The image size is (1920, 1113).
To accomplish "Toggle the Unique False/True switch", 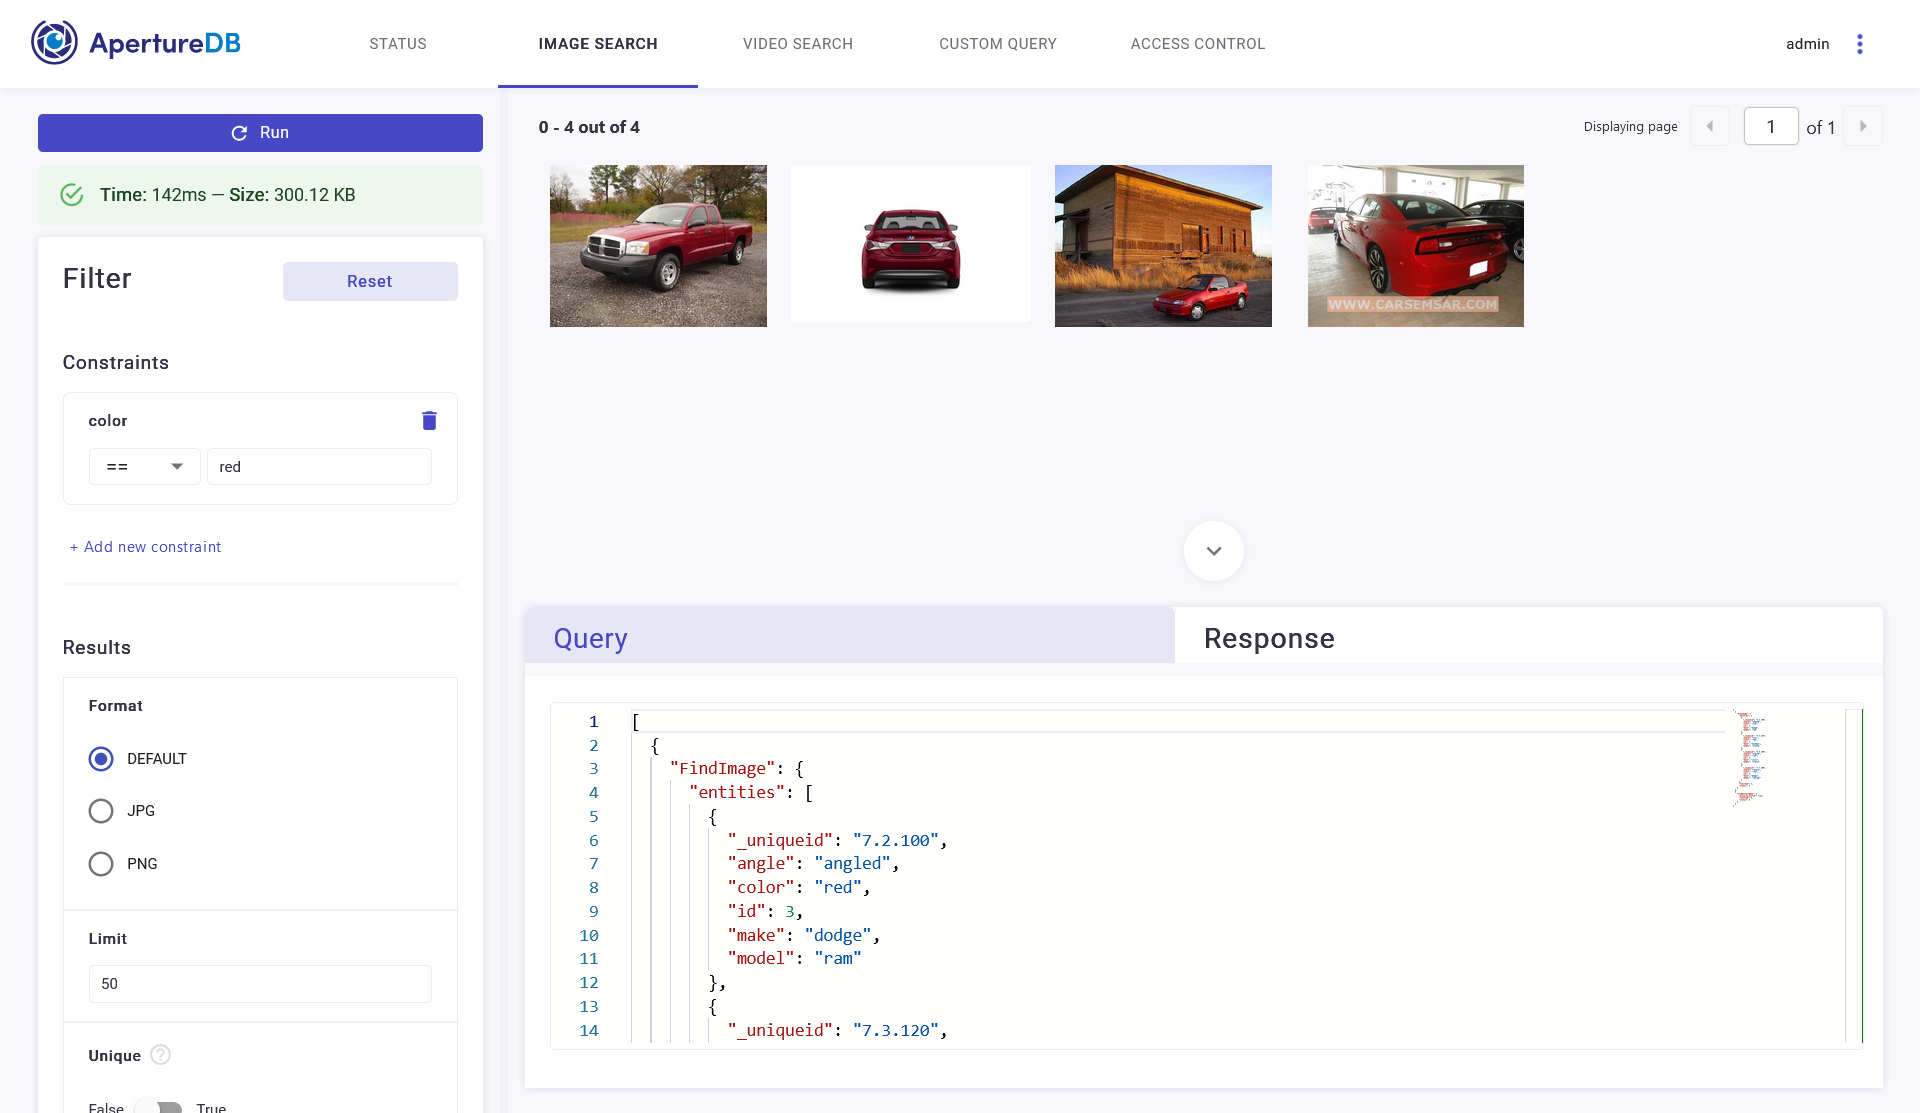I will (x=160, y=1107).
